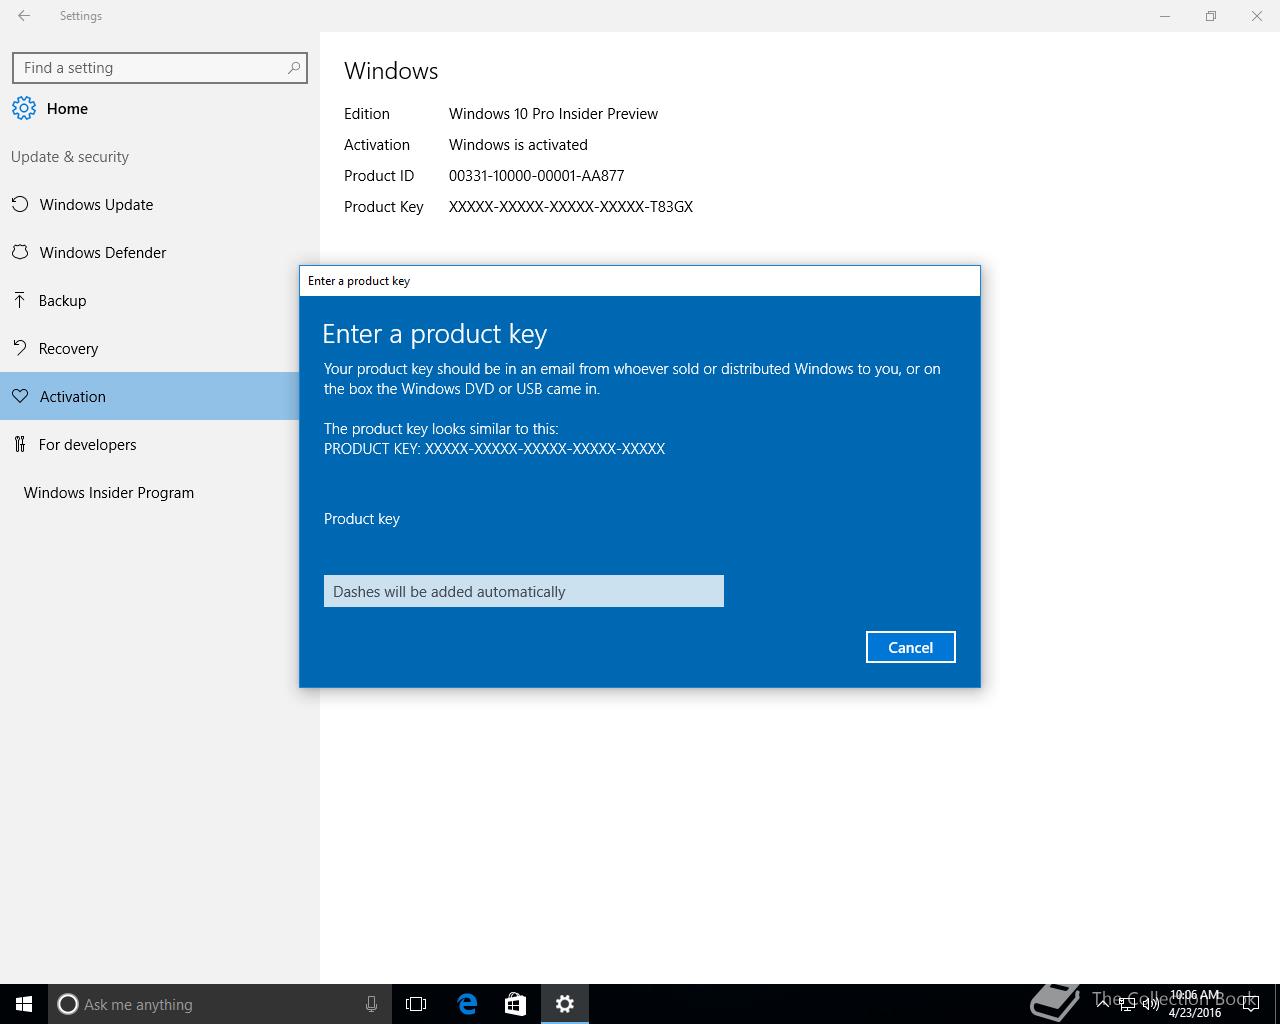Click the Recovery history icon
Screen dimensions: 1280x1024
click(x=20, y=348)
